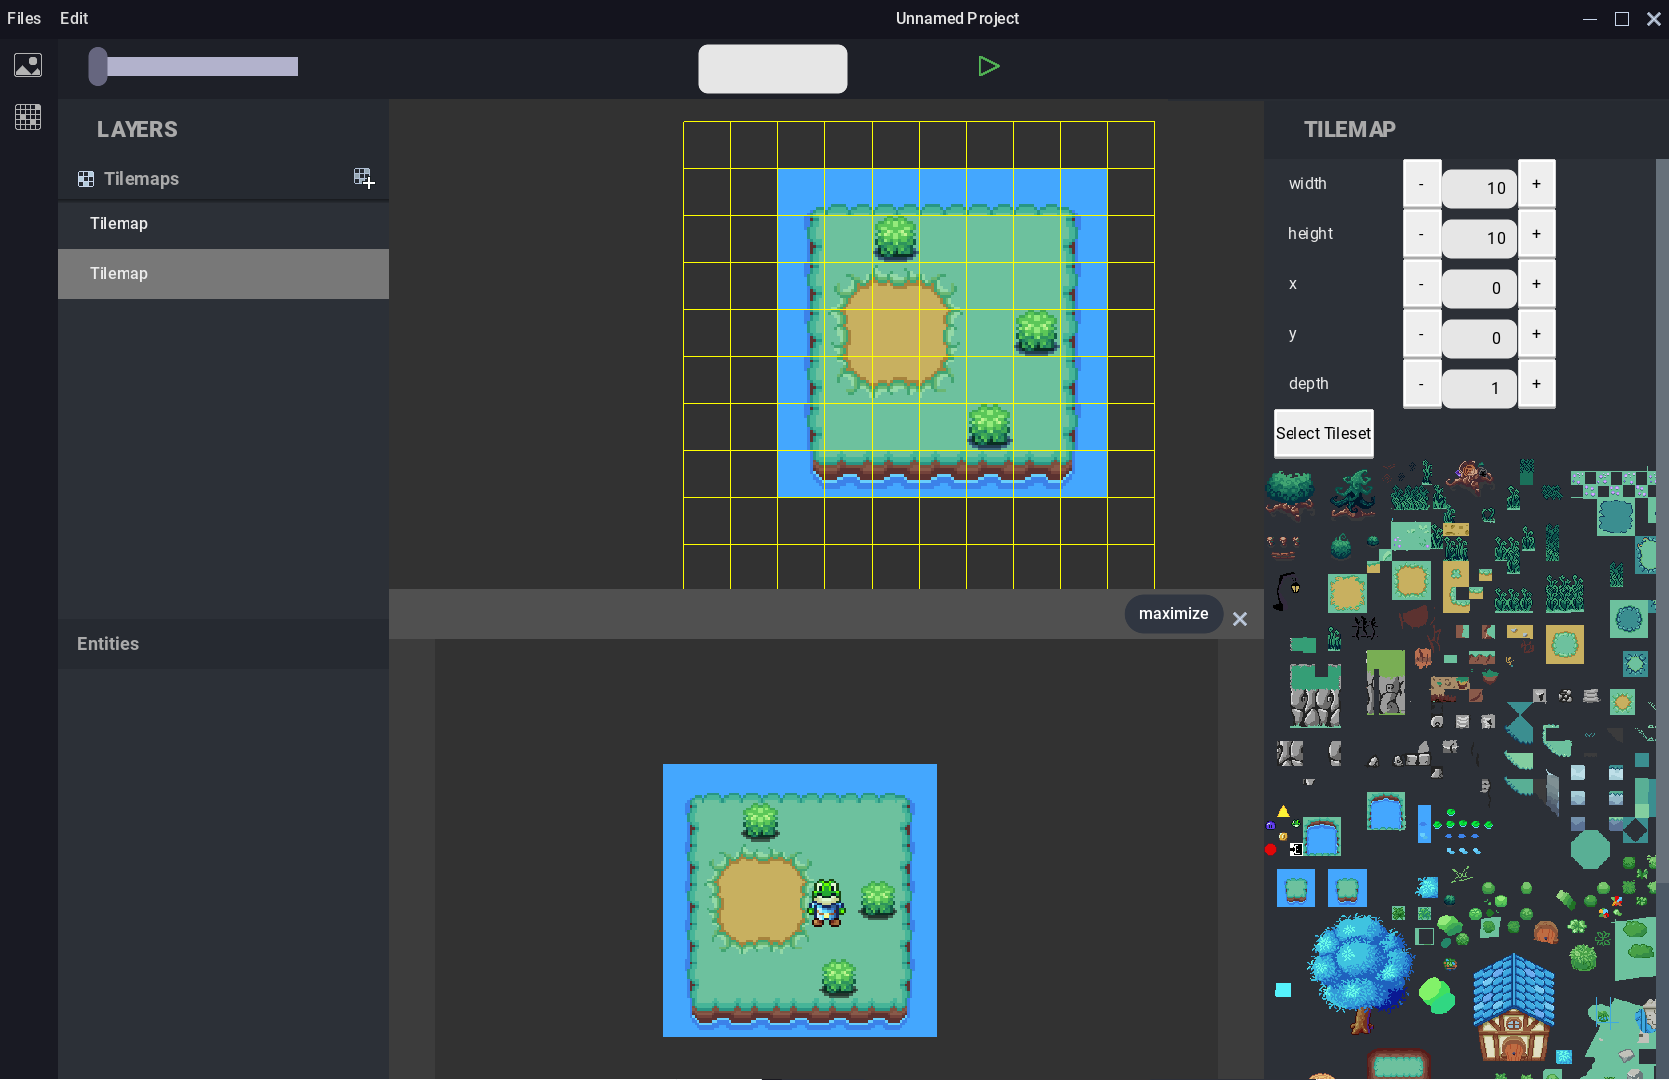Select the first Tilemap layer

118,223
